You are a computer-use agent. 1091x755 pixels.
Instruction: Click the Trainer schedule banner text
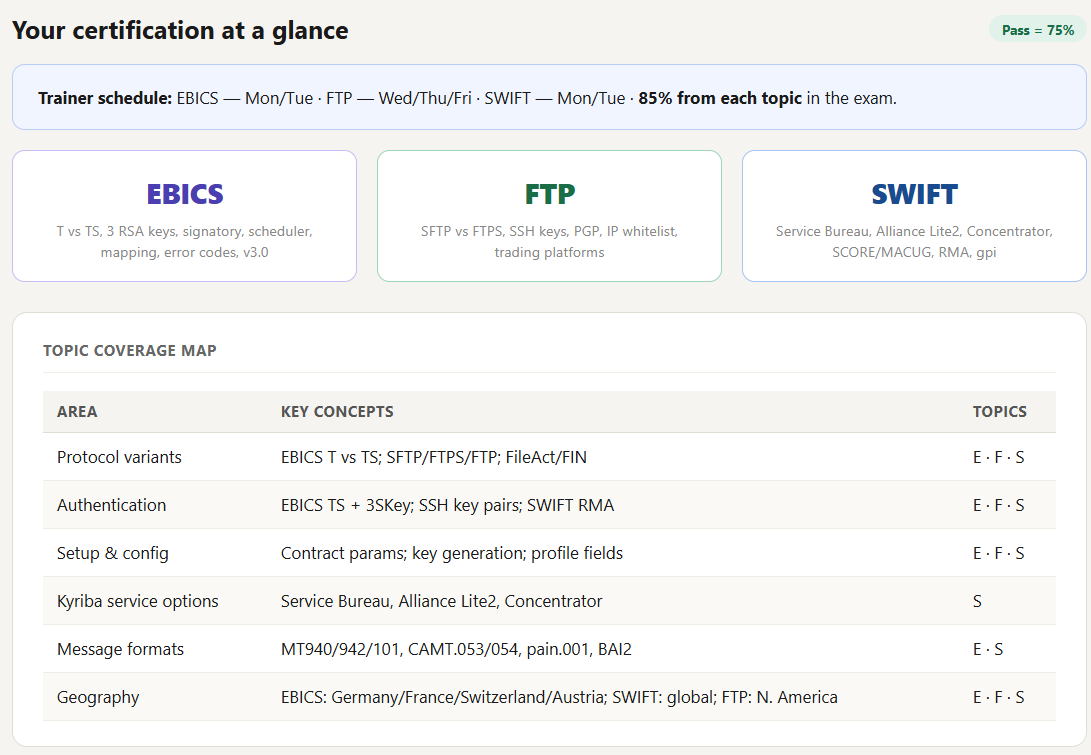(467, 98)
